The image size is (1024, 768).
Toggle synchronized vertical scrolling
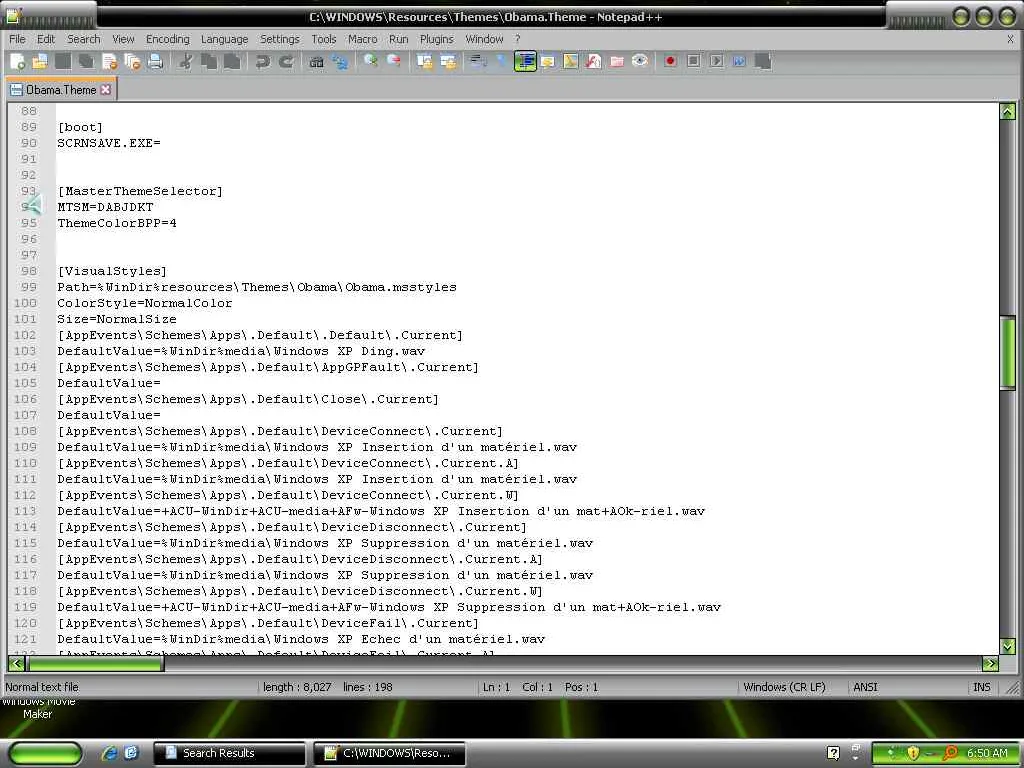pos(424,61)
